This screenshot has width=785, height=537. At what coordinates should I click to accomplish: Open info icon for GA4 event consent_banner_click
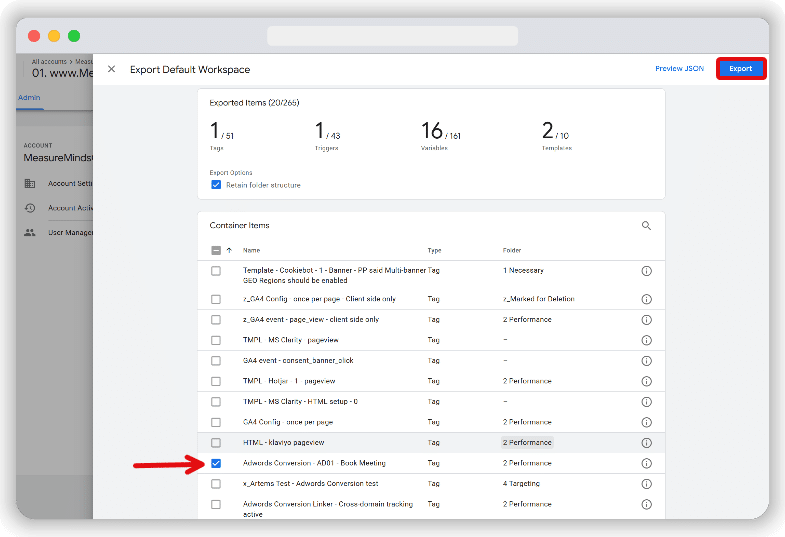coord(646,361)
